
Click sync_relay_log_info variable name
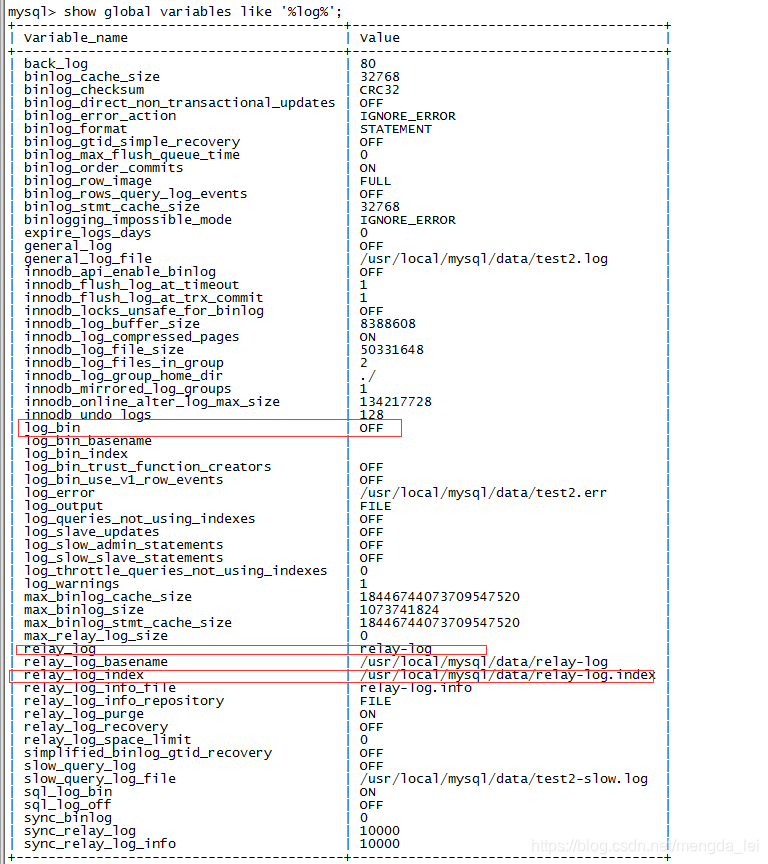(x=100, y=844)
